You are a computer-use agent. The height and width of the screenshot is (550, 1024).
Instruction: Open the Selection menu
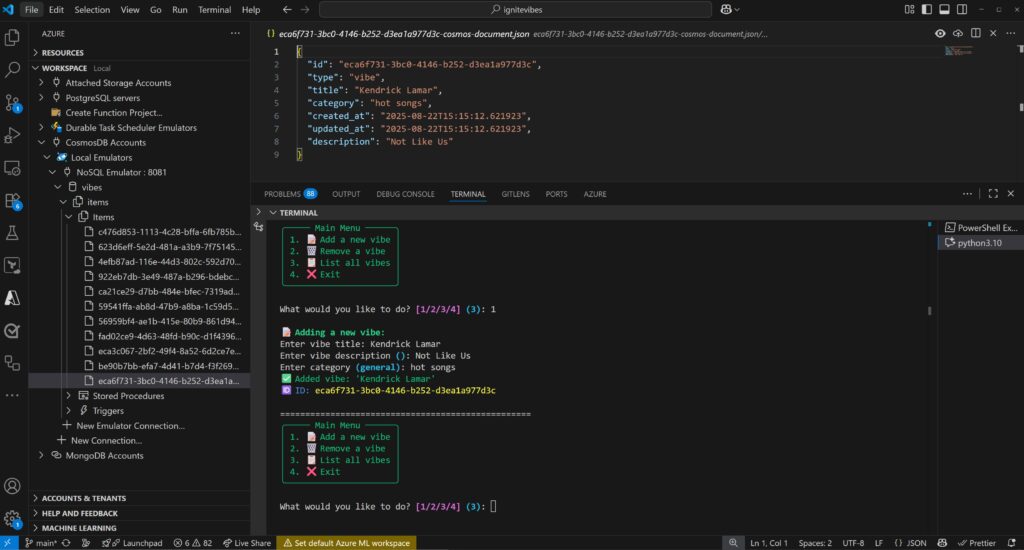[x=92, y=10]
